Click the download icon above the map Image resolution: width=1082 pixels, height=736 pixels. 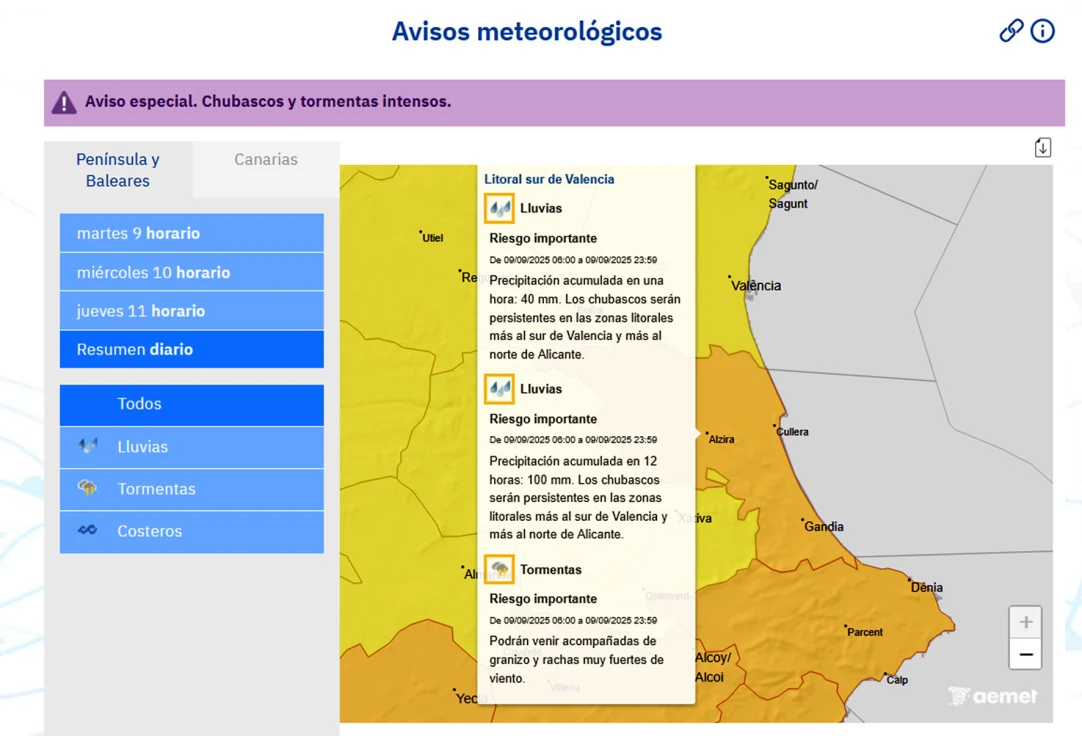tap(1043, 147)
